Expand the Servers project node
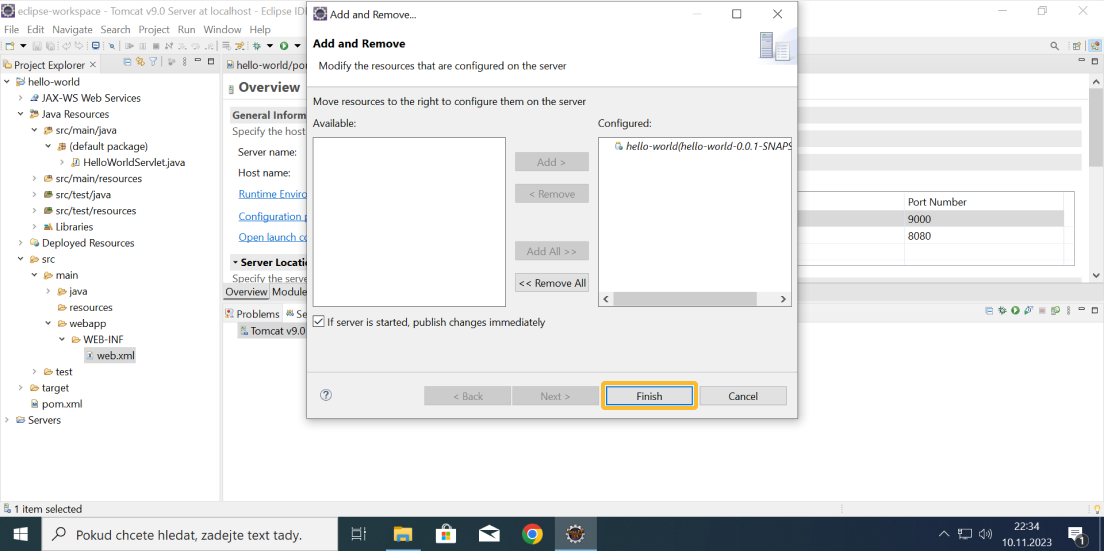Viewport: 1104px width, 551px height. tap(6, 420)
